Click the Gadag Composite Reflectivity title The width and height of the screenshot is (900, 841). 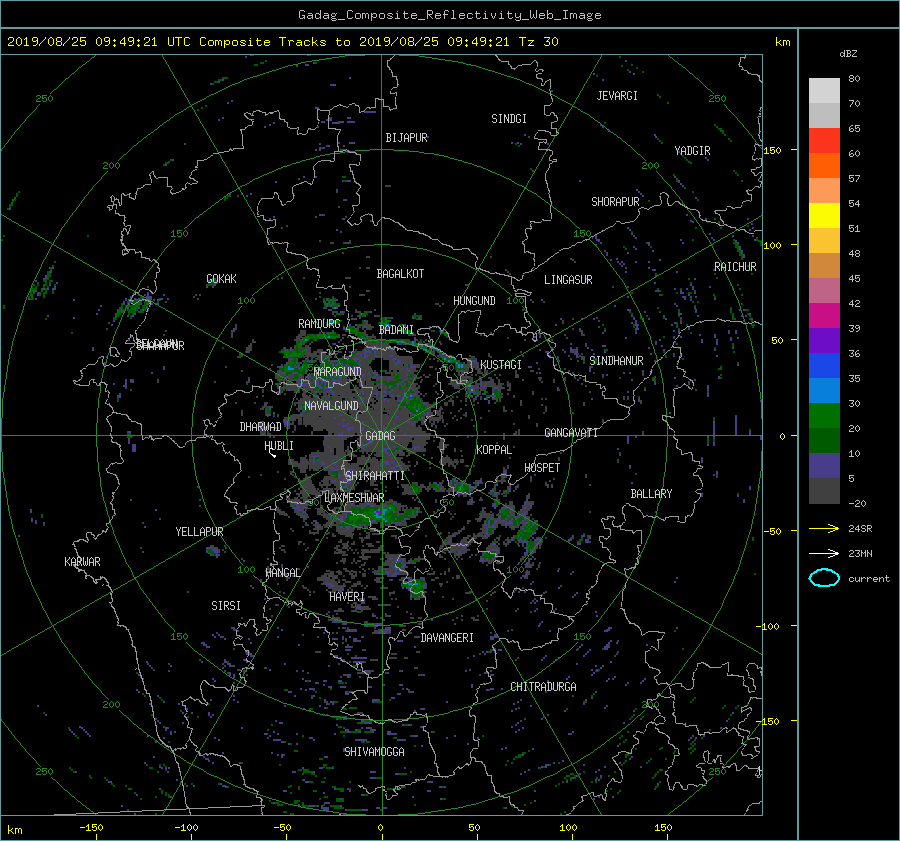click(449, 15)
